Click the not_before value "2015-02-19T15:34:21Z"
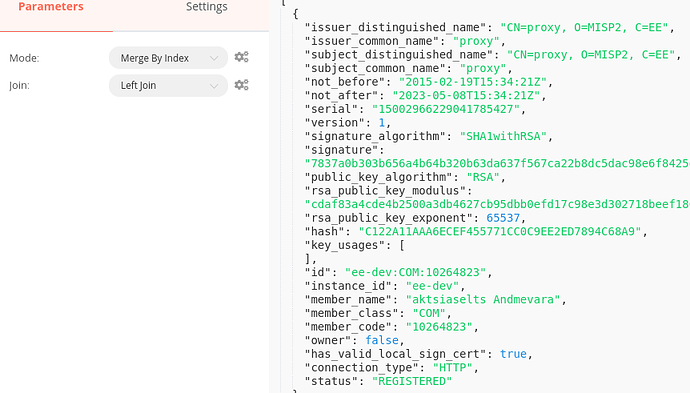 point(473,82)
